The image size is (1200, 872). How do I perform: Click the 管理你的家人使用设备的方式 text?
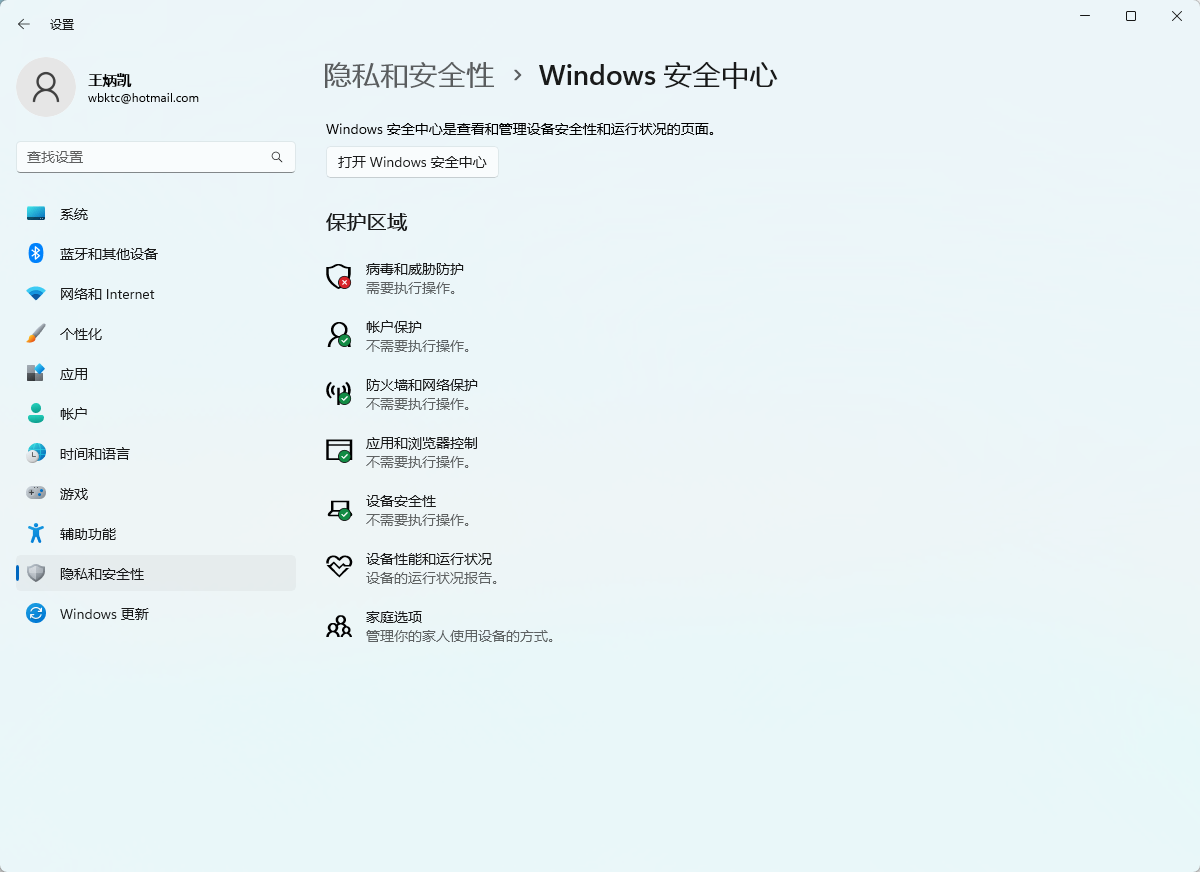(x=461, y=636)
